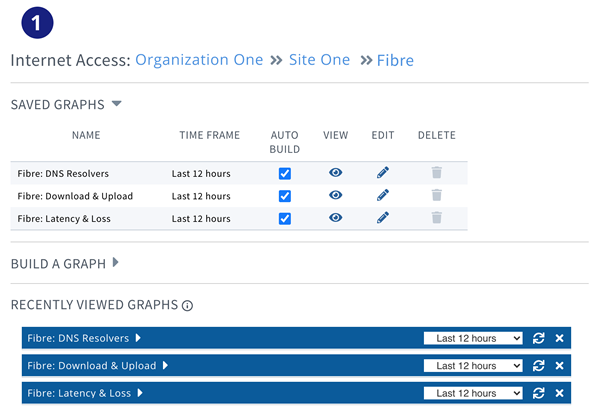Screen dimensions: 600x411
Task: View the Fibre: DNS Resolvers saved graph
Action: click(336, 173)
